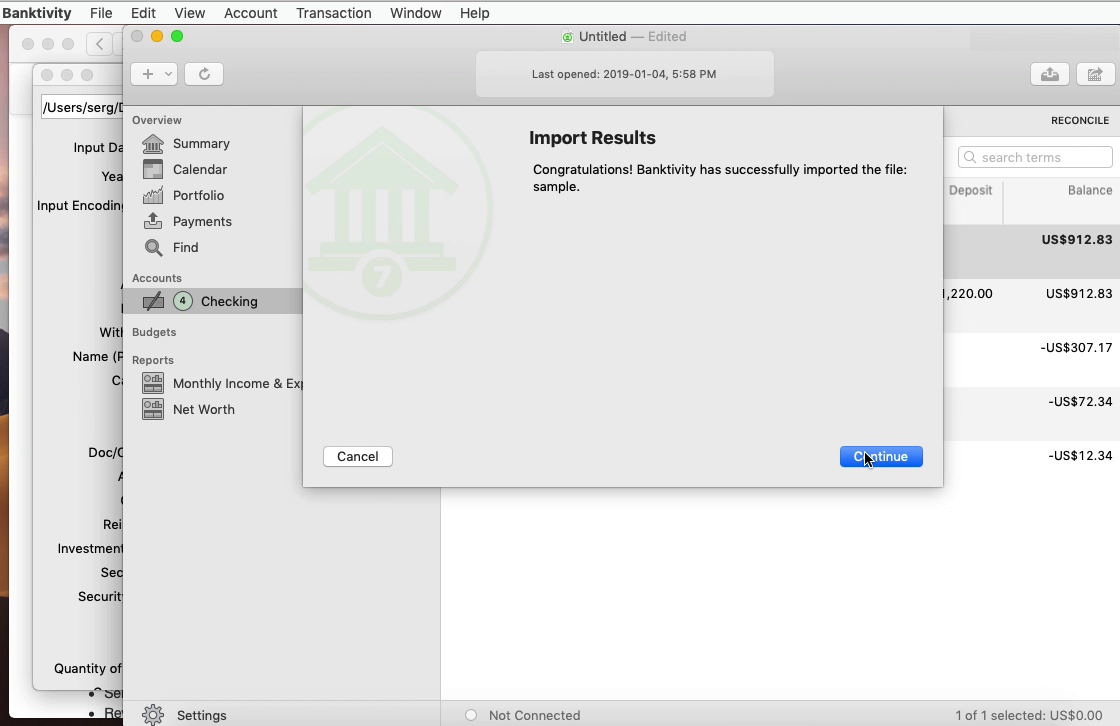Toggle the Not Connected status indicator

471,715
